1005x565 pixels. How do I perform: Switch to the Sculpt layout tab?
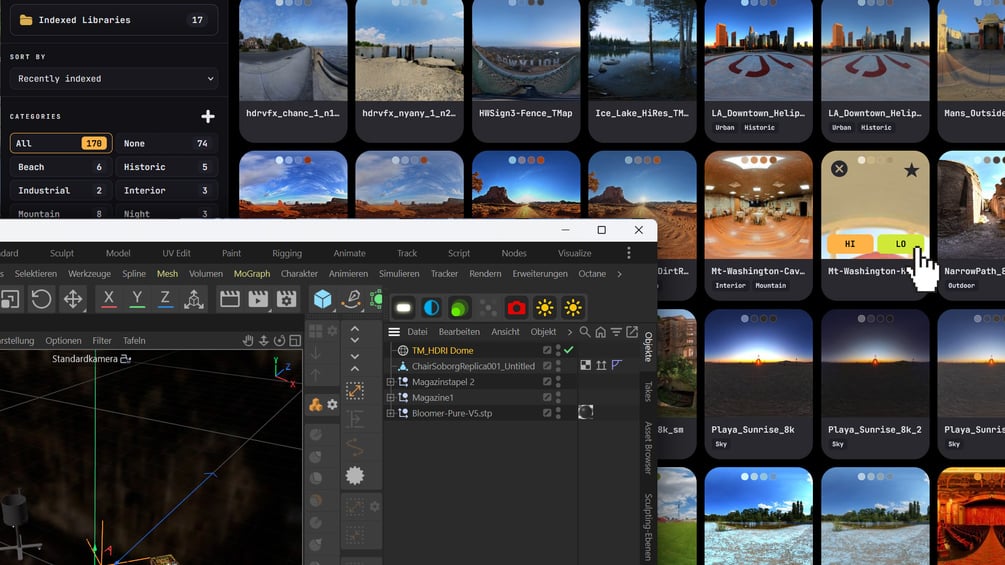coord(62,253)
